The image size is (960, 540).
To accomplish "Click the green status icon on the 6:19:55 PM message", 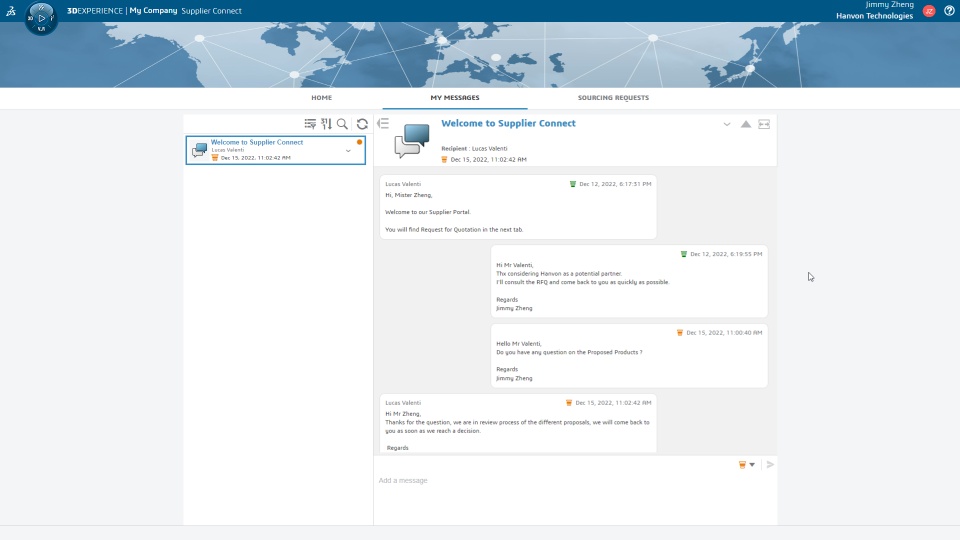I will (x=684, y=254).
